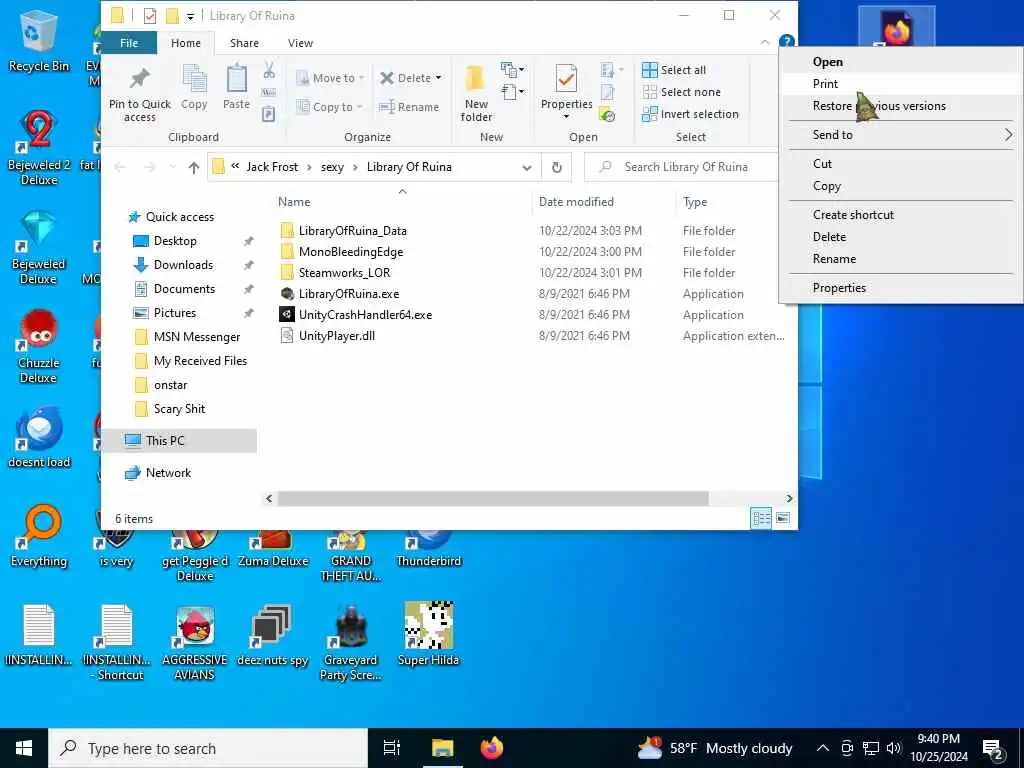This screenshot has height=768, width=1024.
Task: Click the Cut scissors icon in Clipboard group
Action: point(268,70)
